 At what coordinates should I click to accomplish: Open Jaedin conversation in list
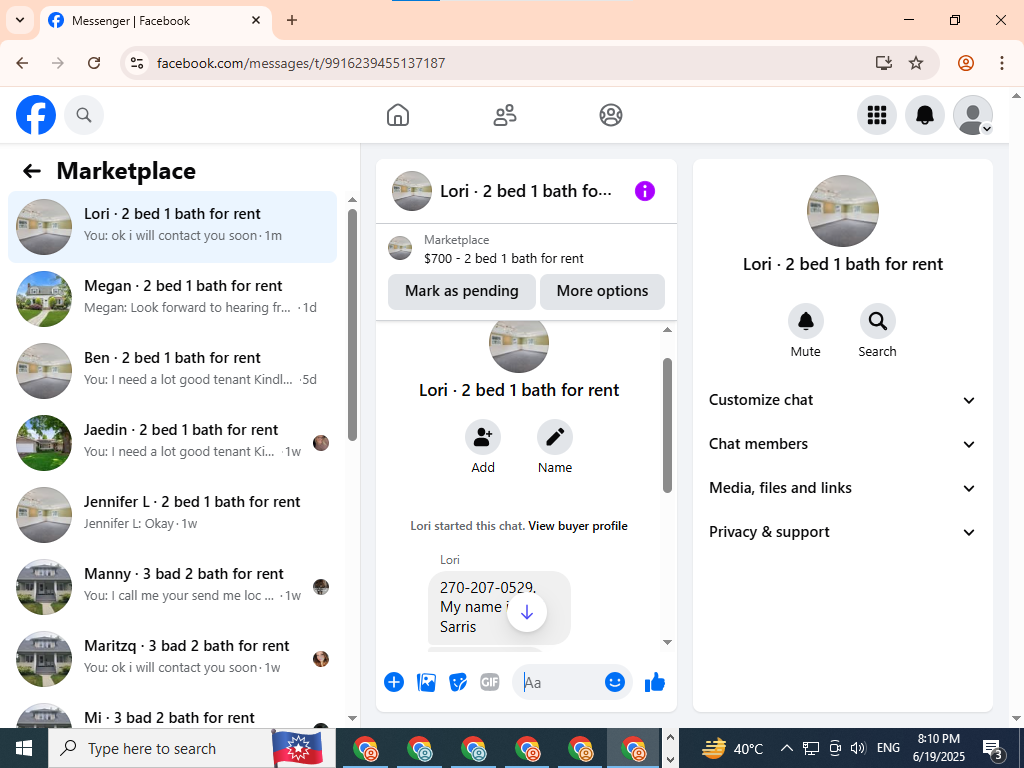[172, 443]
